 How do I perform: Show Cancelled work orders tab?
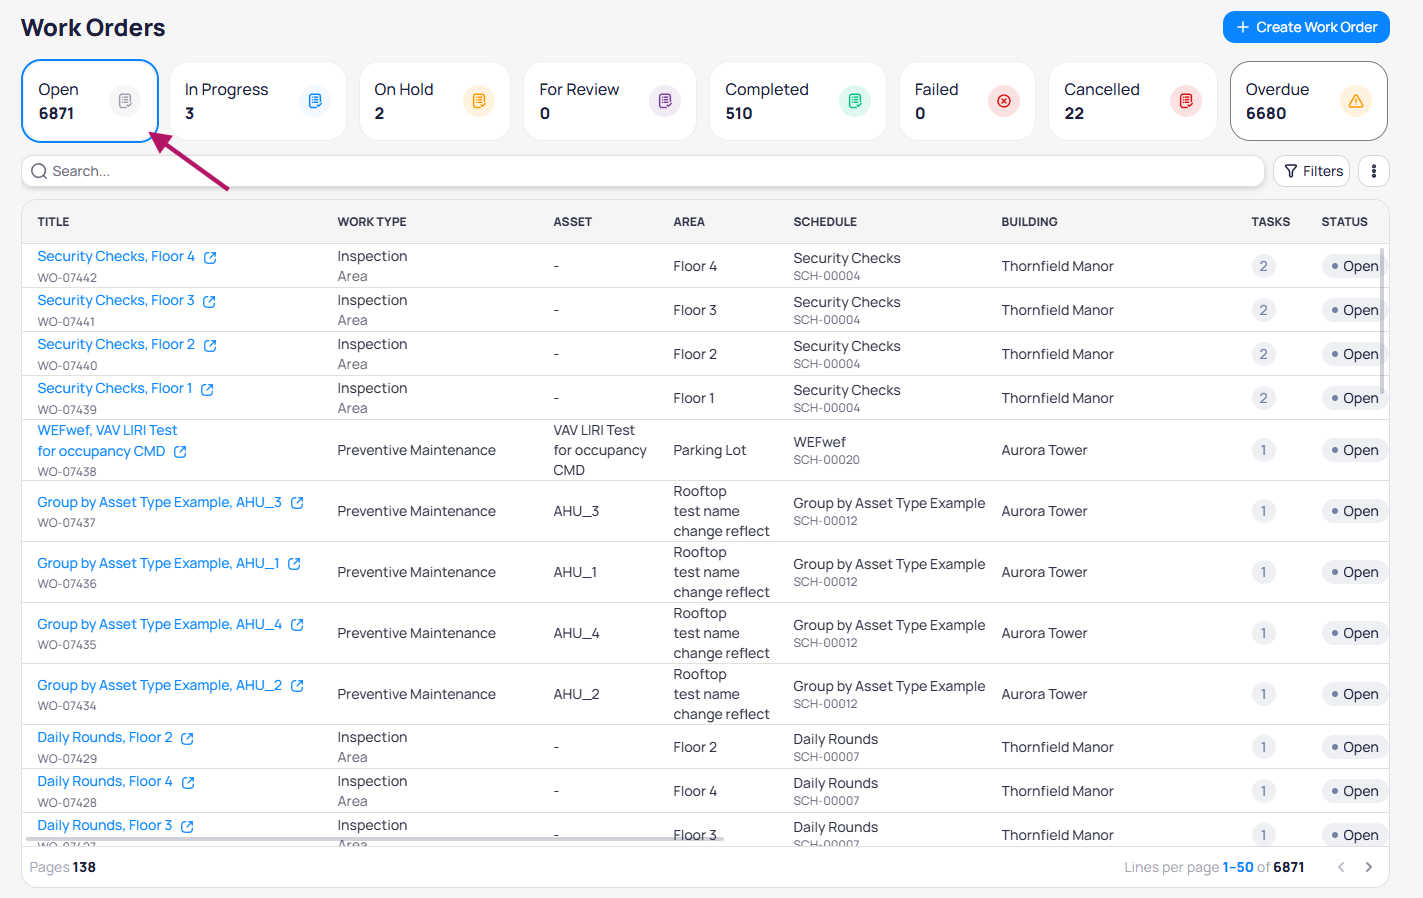(x=1131, y=101)
